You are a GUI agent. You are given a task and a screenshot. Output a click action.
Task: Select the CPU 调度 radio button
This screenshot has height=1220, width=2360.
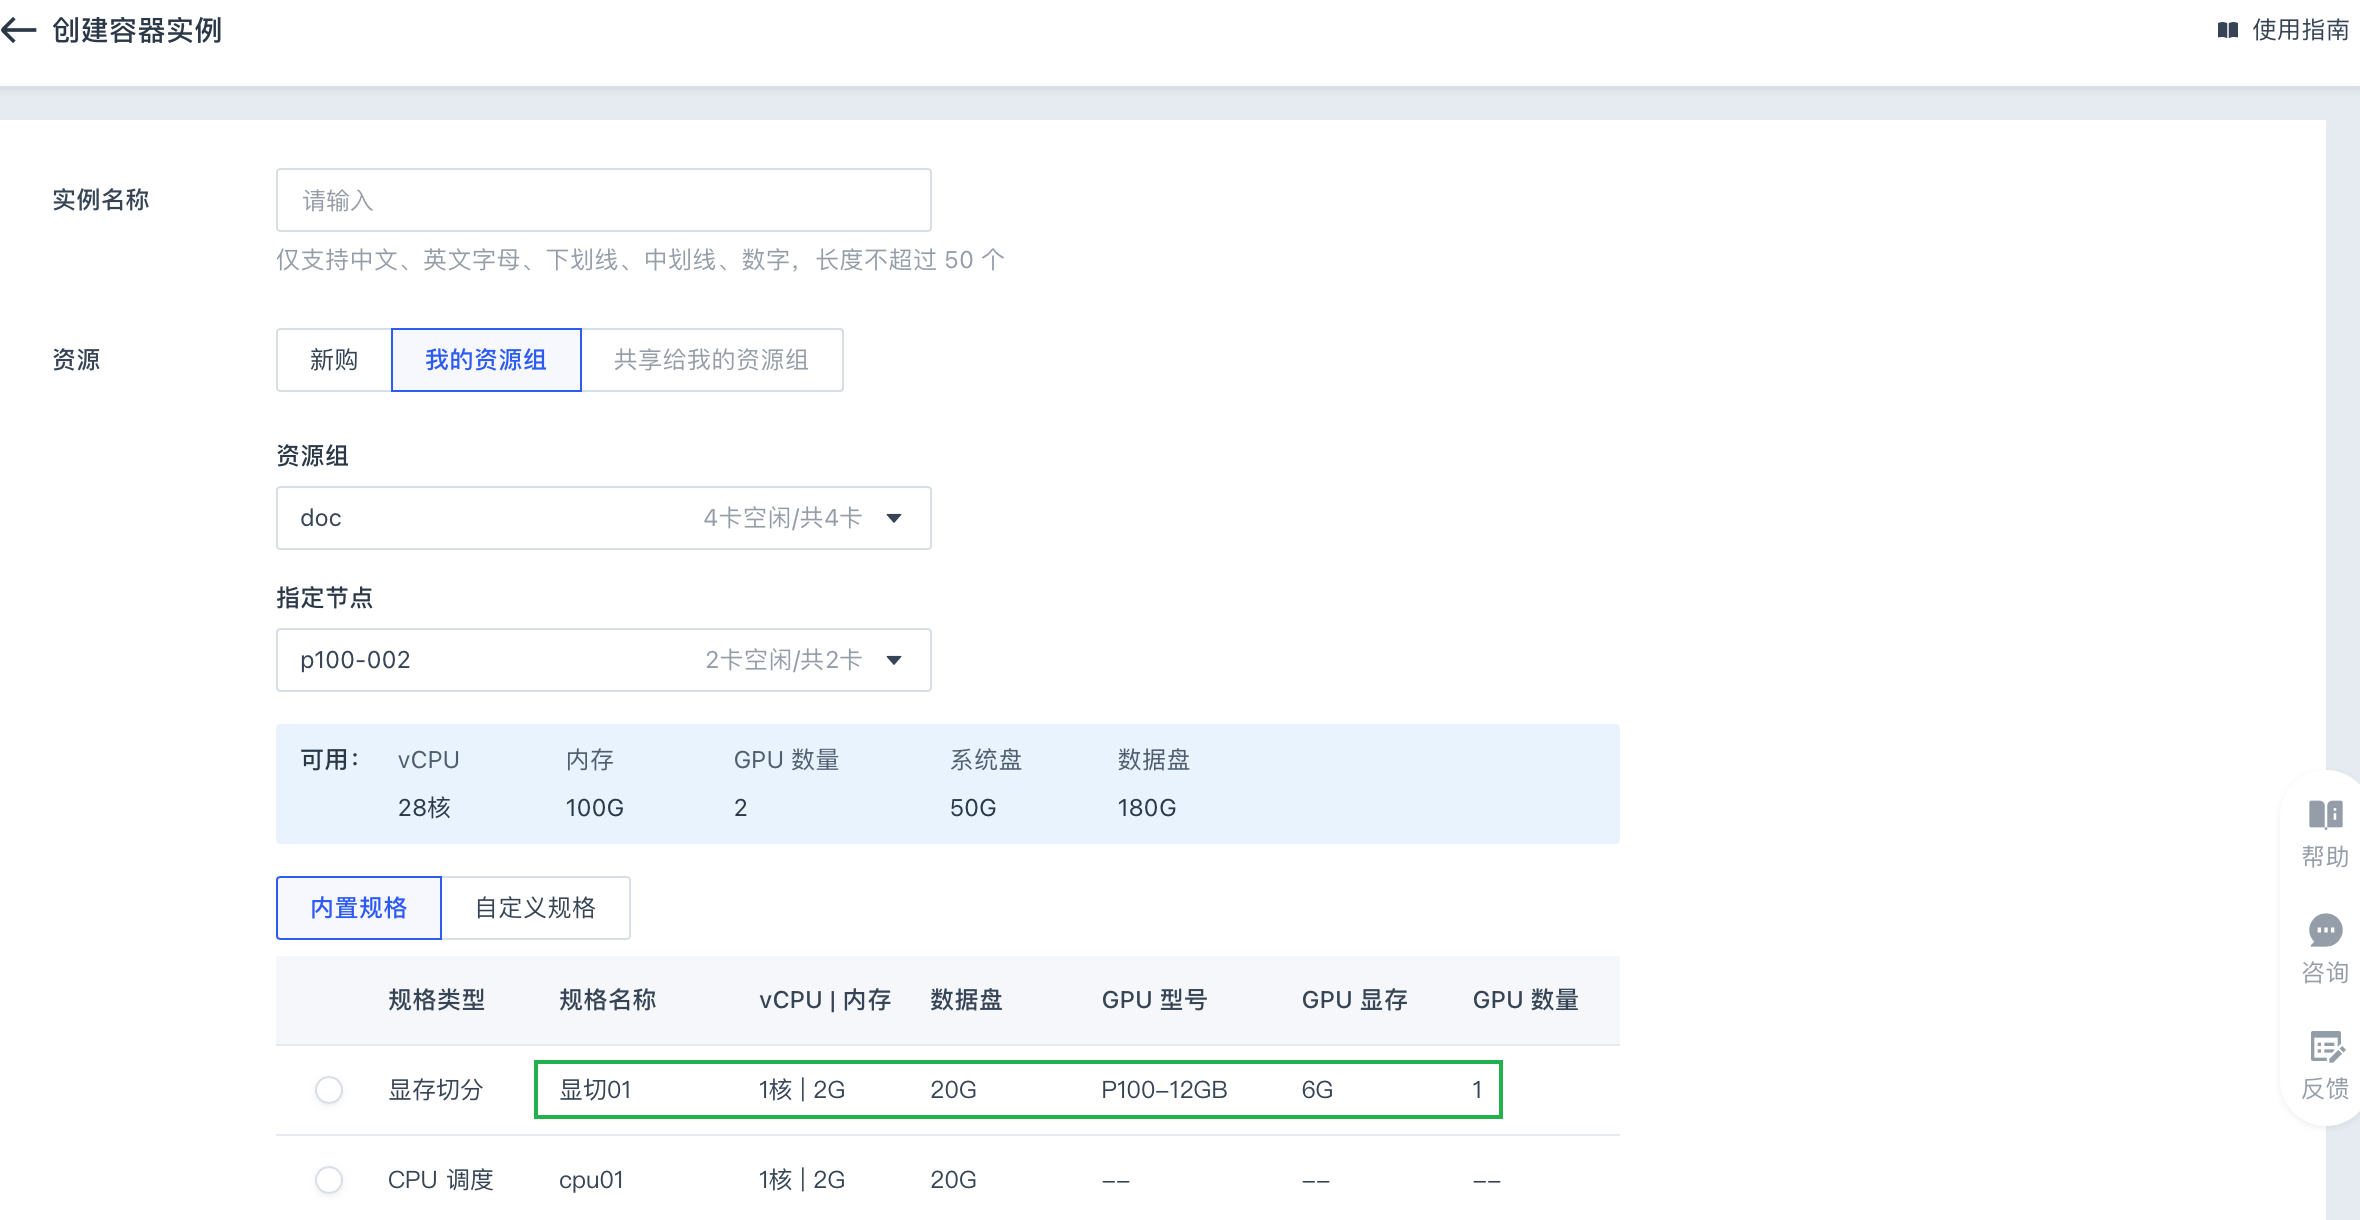coord(329,1180)
